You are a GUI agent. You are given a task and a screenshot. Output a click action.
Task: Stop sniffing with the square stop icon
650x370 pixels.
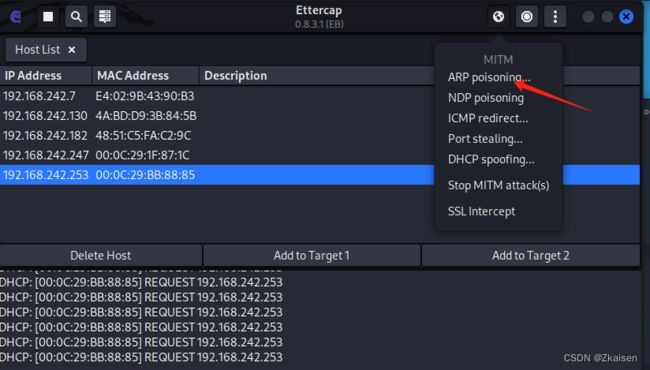click(48, 17)
